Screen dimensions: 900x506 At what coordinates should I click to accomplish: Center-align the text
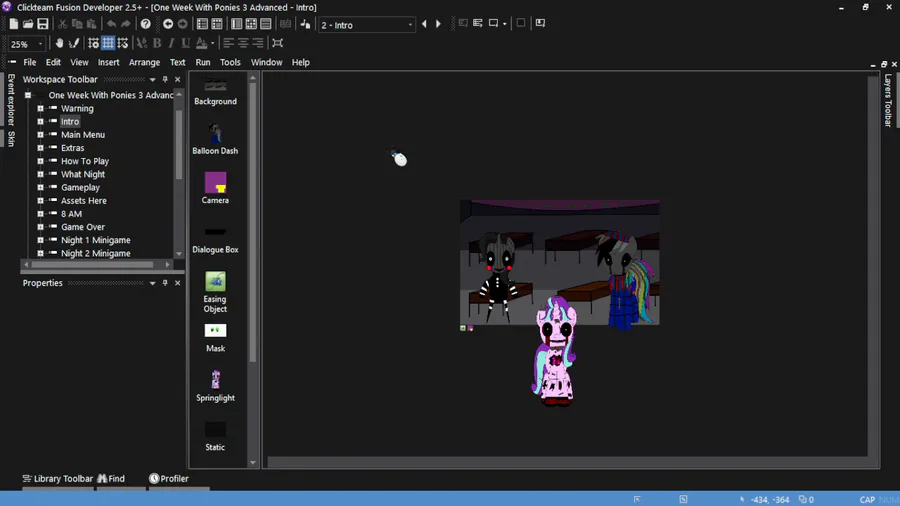[243, 43]
